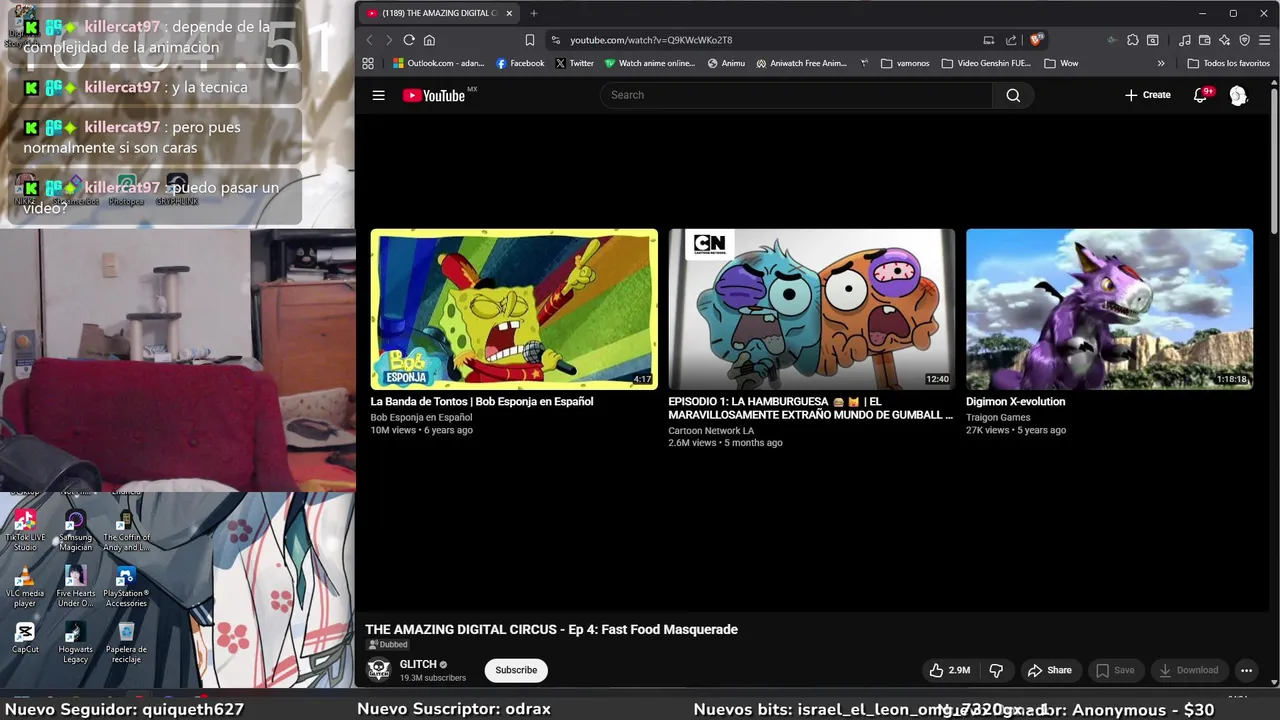Open a new browser tab with plus

[534, 13]
